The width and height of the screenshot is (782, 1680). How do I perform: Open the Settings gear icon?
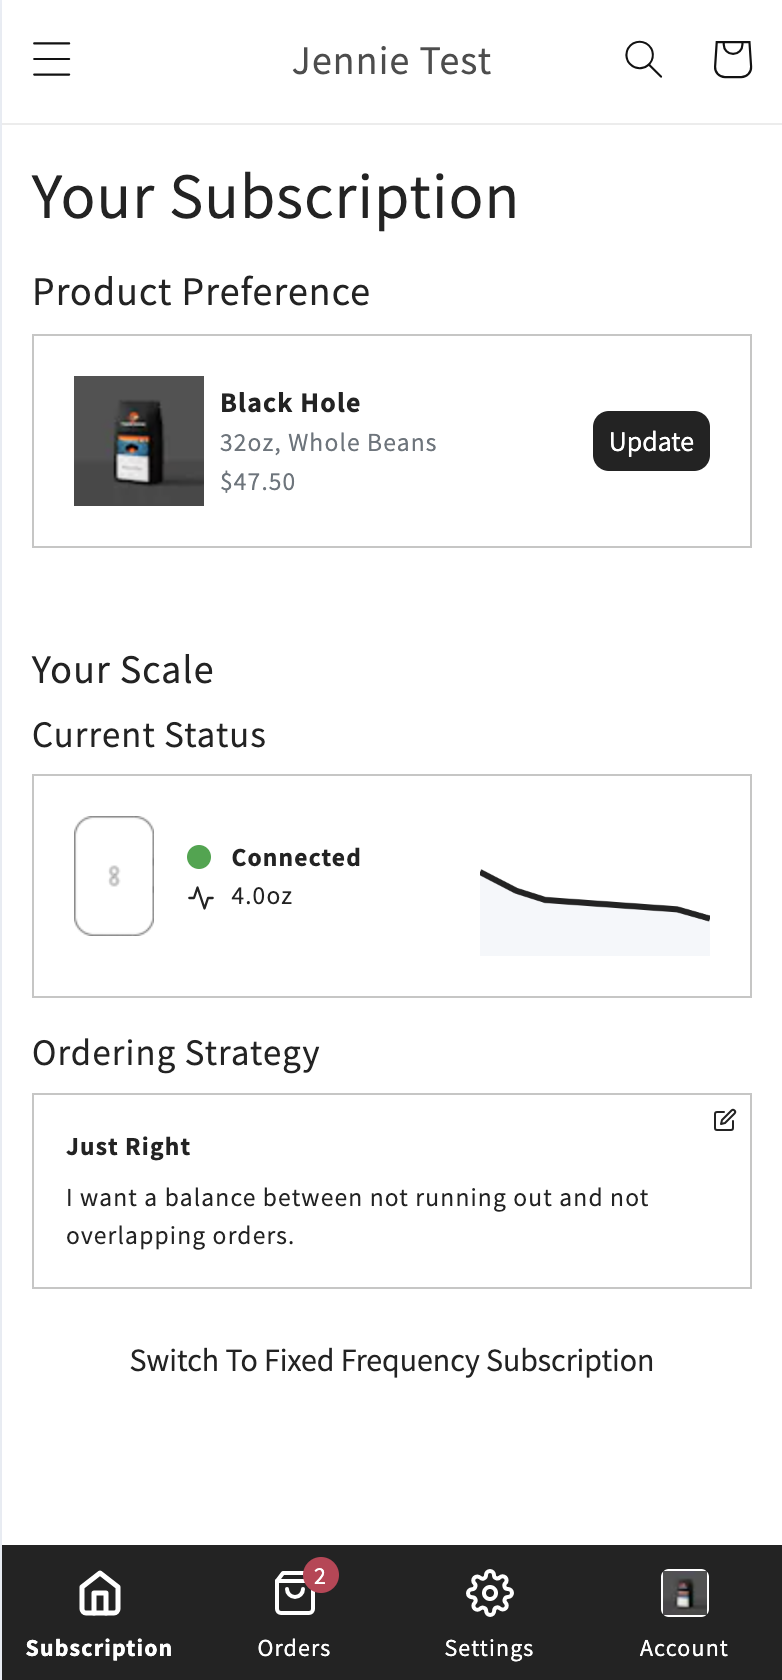[x=489, y=1593]
